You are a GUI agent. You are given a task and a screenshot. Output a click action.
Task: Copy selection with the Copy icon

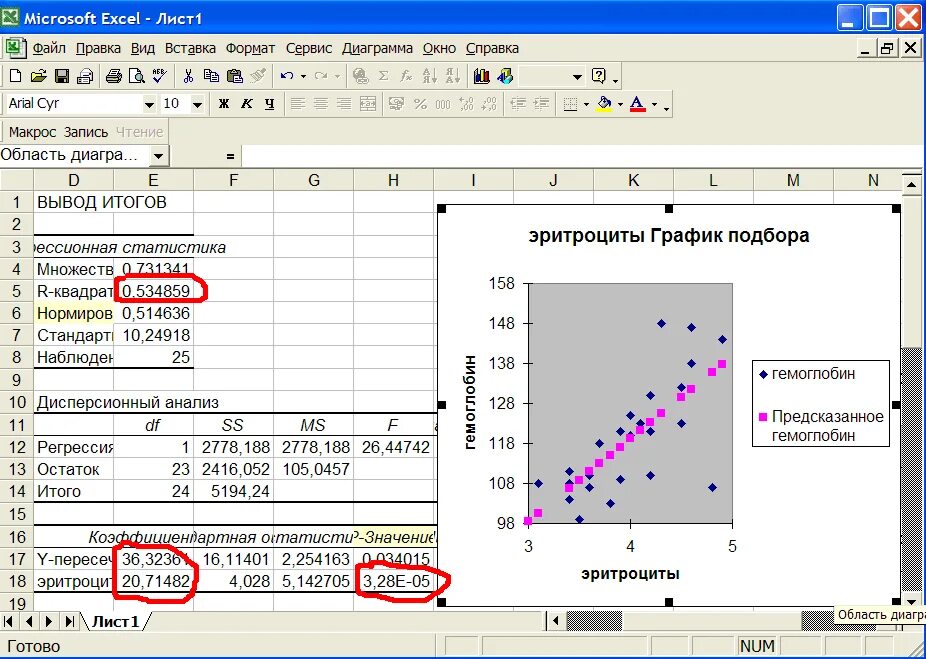tap(211, 76)
